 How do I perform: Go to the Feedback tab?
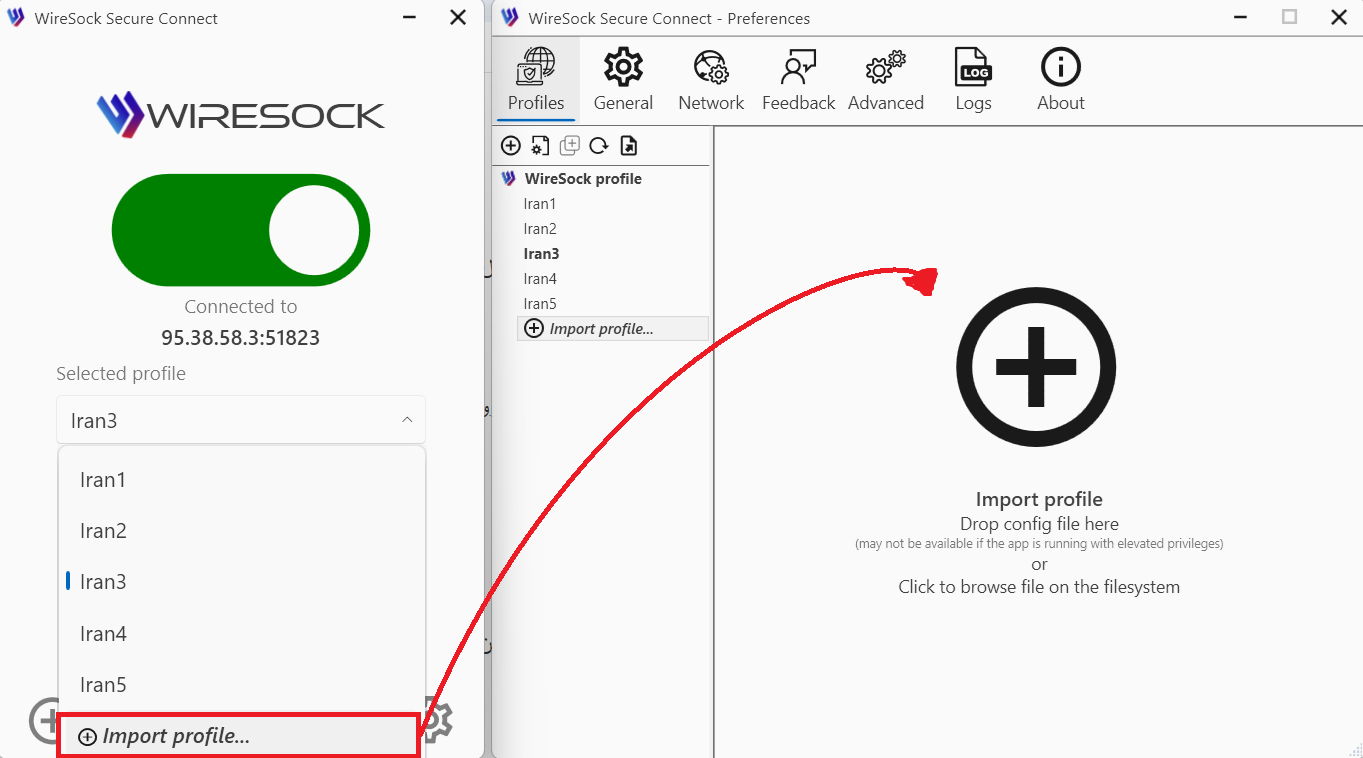(798, 79)
